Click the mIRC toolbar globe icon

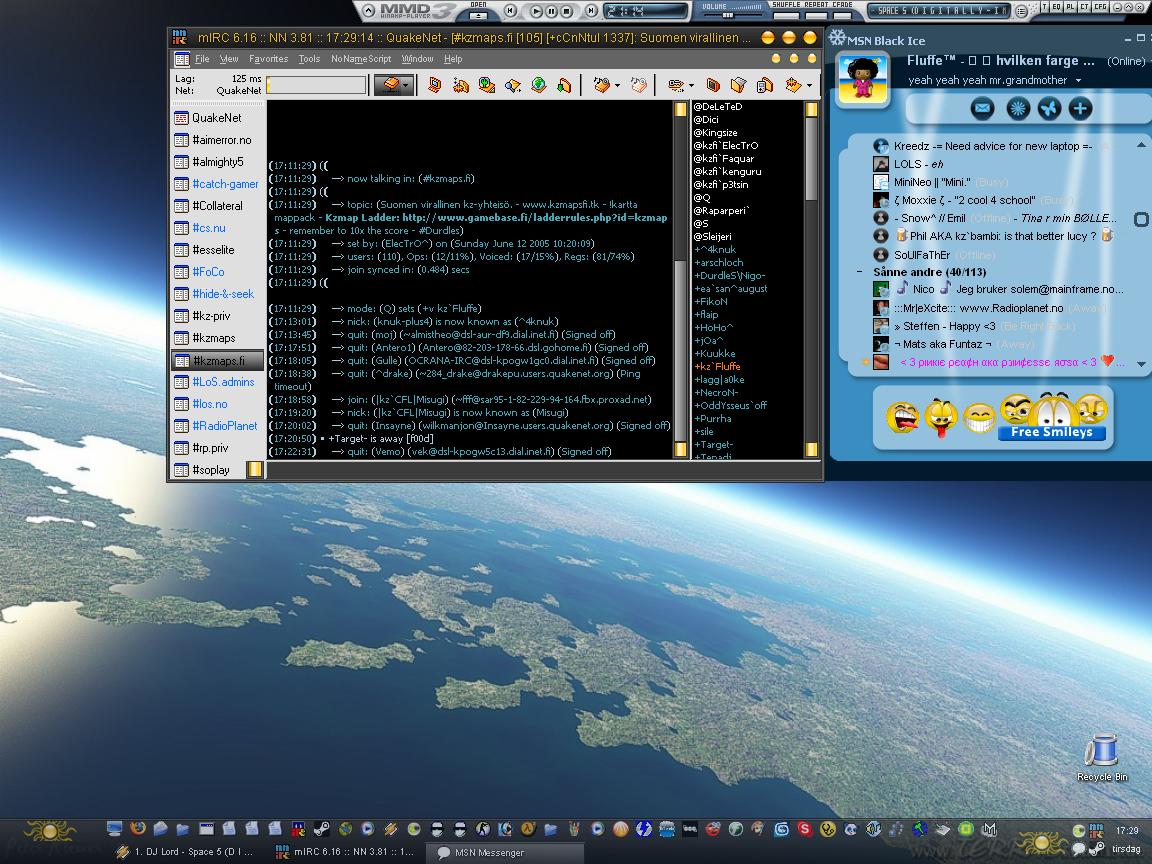click(x=539, y=85)
